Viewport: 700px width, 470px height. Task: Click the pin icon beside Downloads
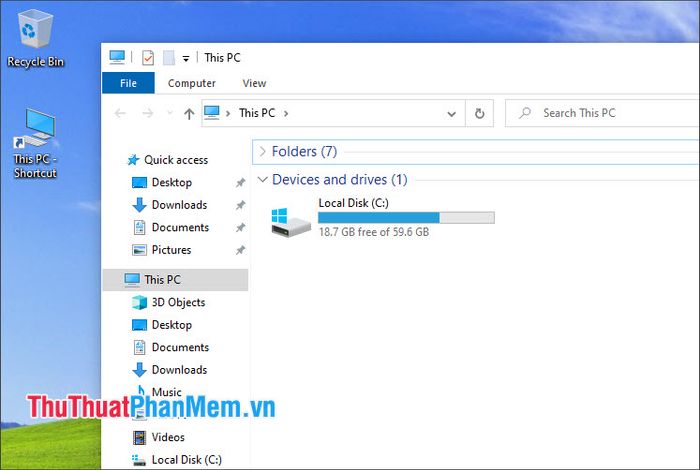pyautogui.click(x=241, y=204)
